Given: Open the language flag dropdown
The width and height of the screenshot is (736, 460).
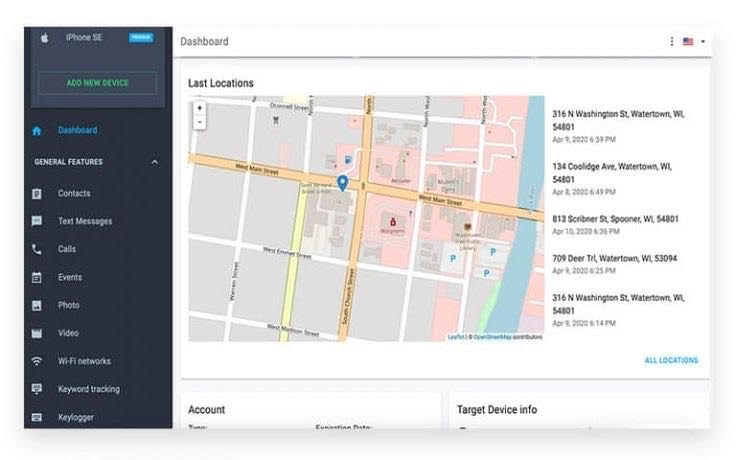Looking at the screenshot, I should 693,42.
